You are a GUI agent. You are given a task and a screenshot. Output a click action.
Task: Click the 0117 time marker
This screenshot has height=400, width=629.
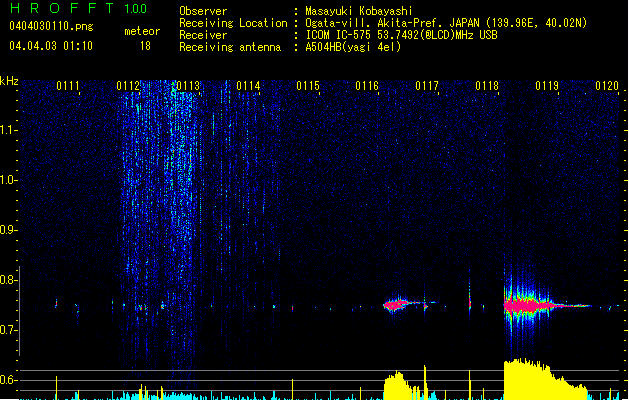point(427,86)
